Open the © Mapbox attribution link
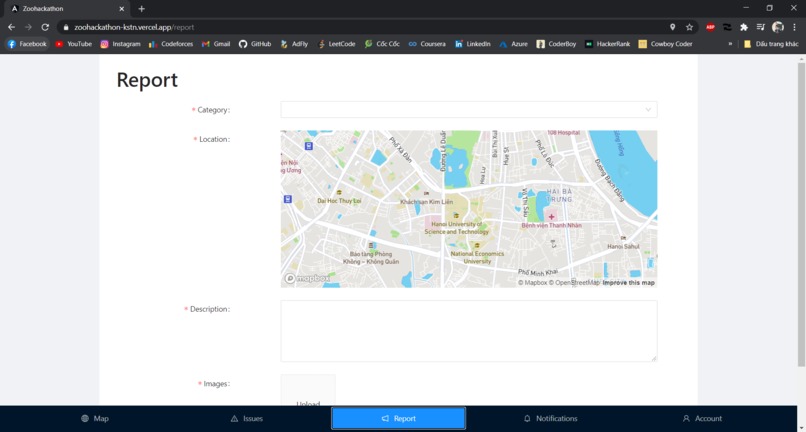 (x=533, y=283)
